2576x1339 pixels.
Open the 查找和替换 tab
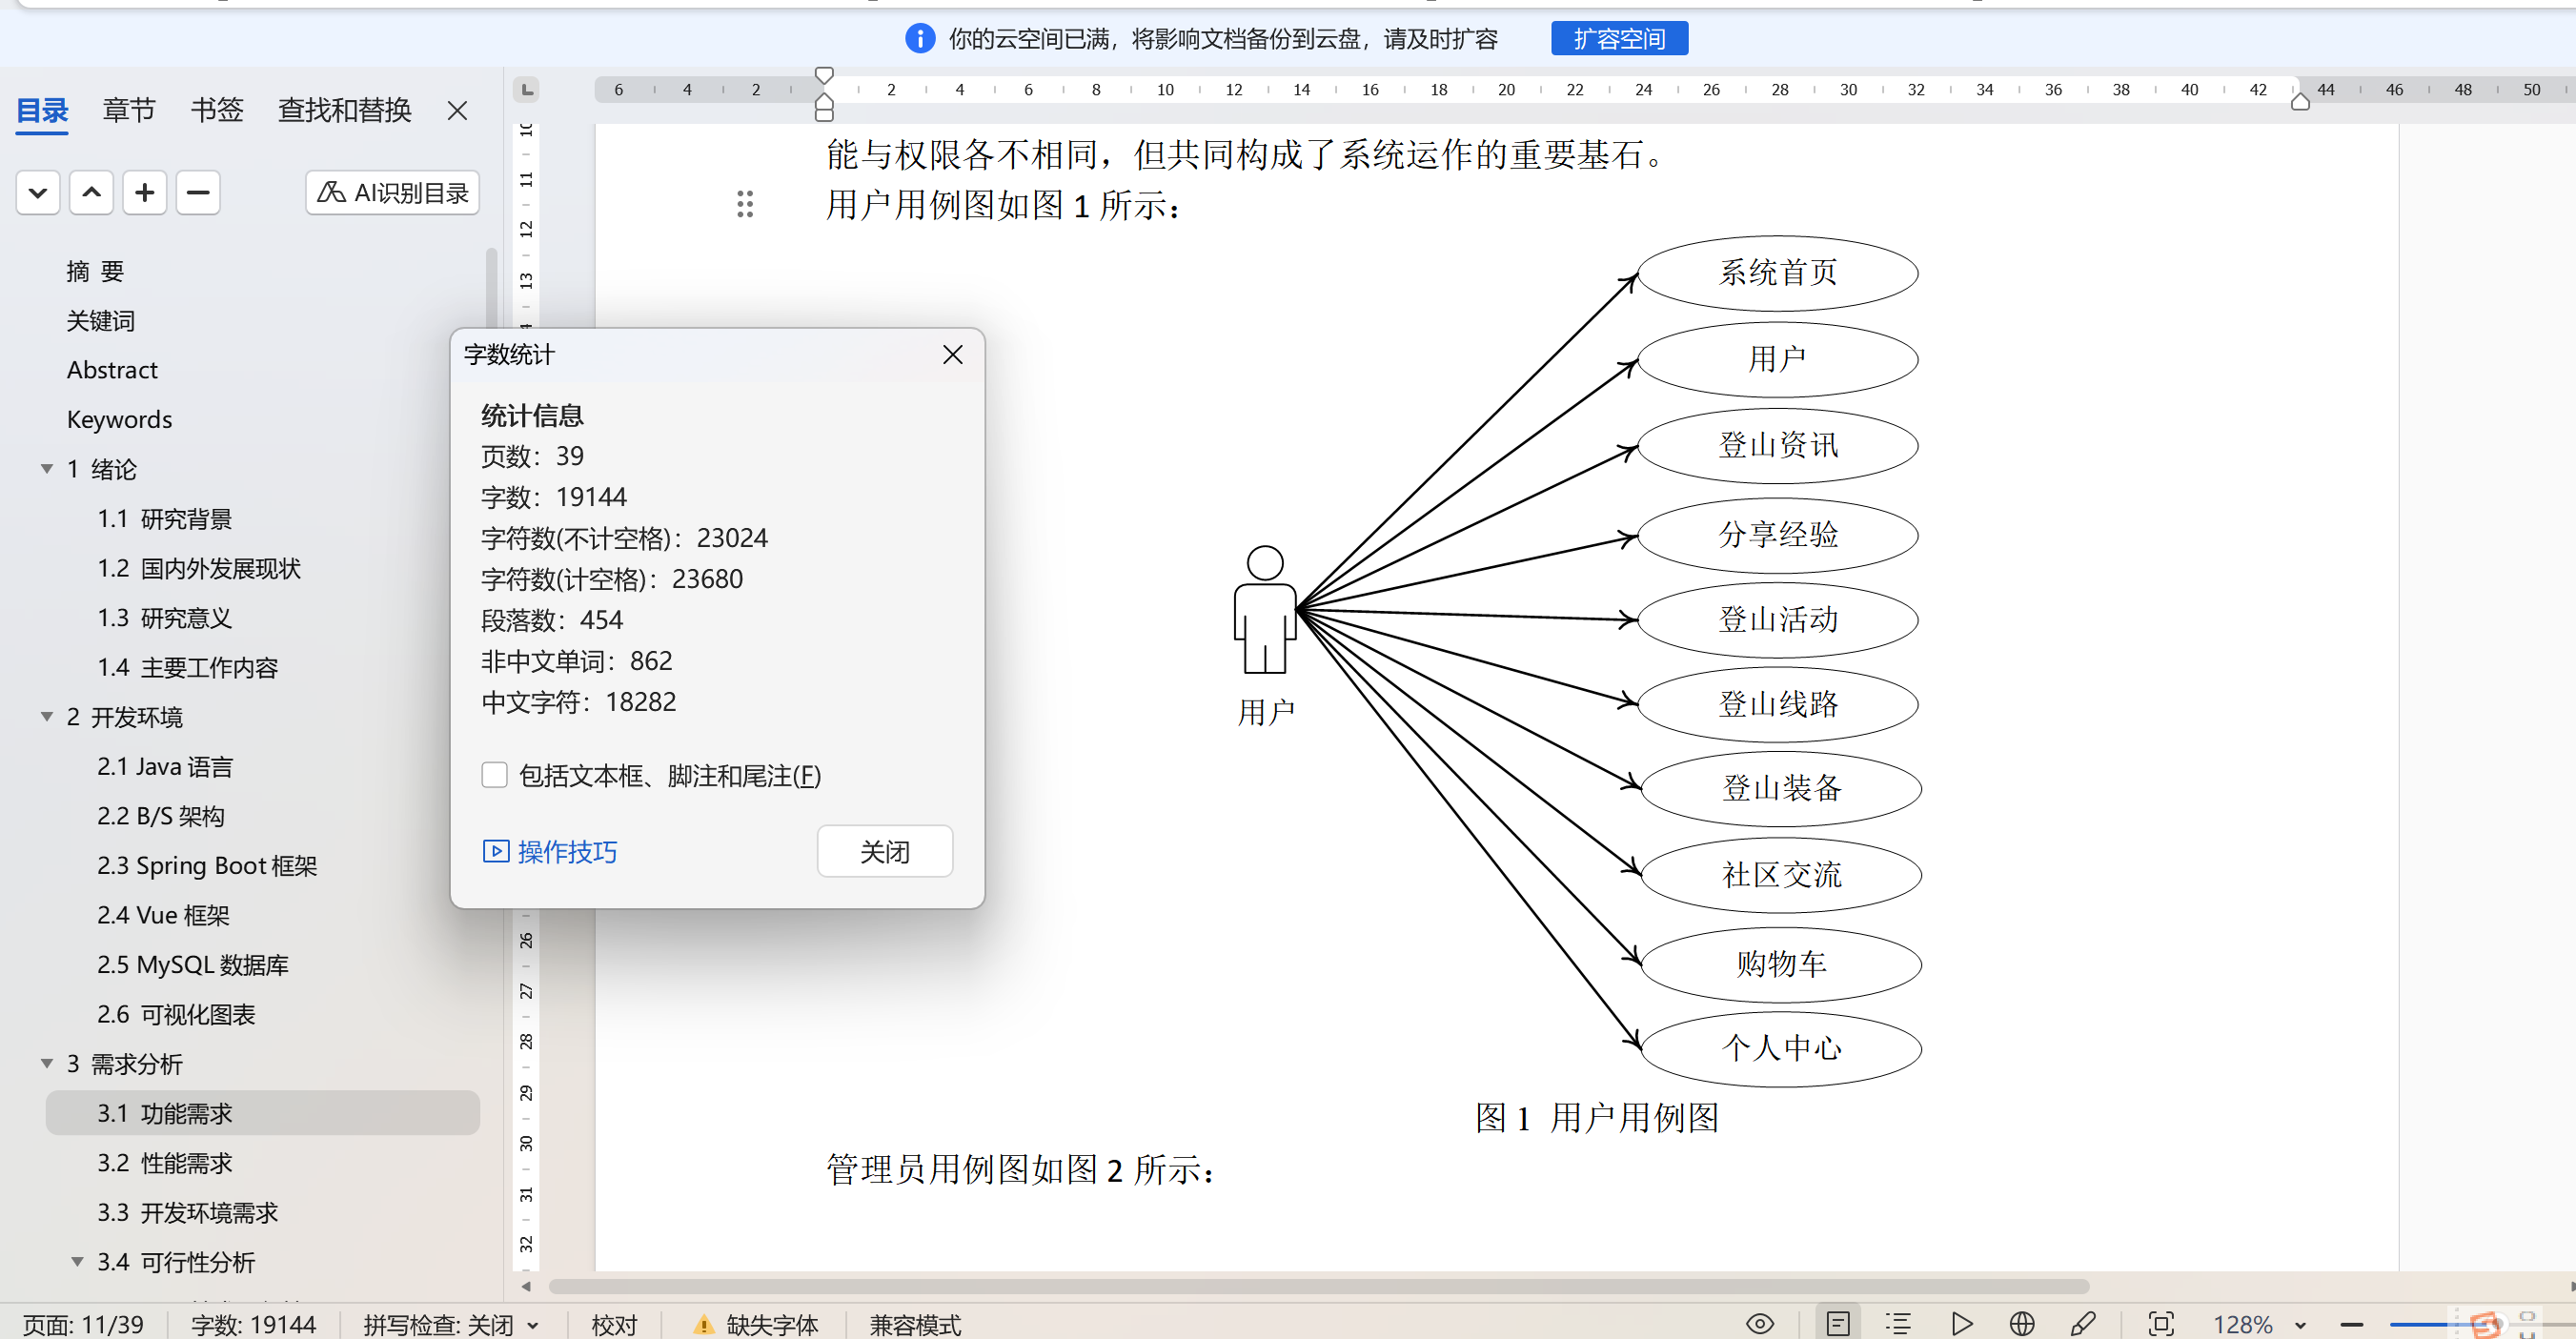click(x=344, y=109)
